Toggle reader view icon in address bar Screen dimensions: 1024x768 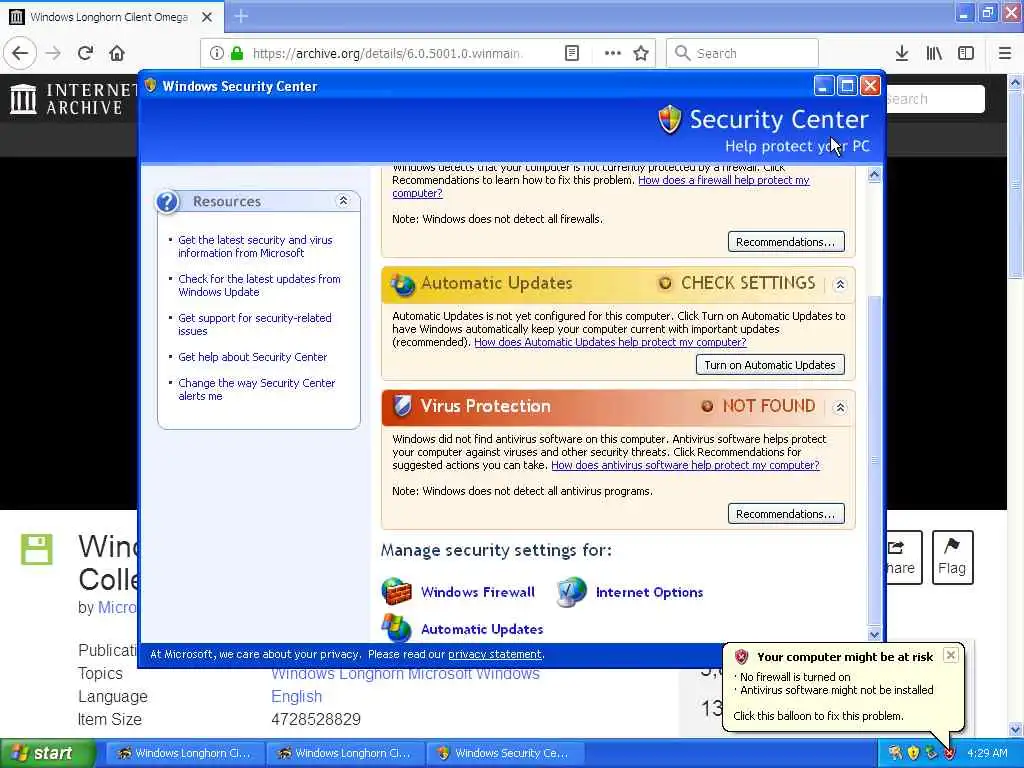coord(571,53)
